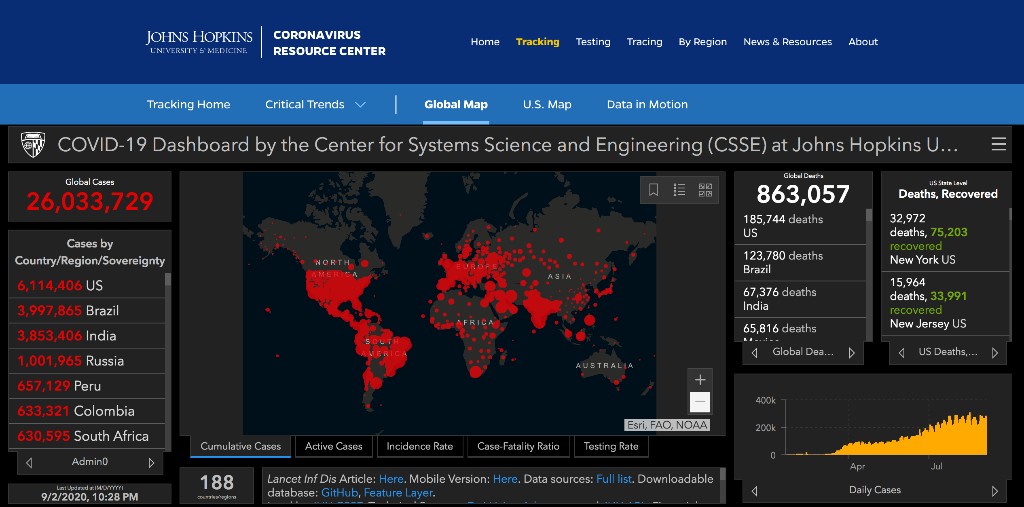
Task: Open the Mobile Version 'Here' link
Action: (505, 479)
